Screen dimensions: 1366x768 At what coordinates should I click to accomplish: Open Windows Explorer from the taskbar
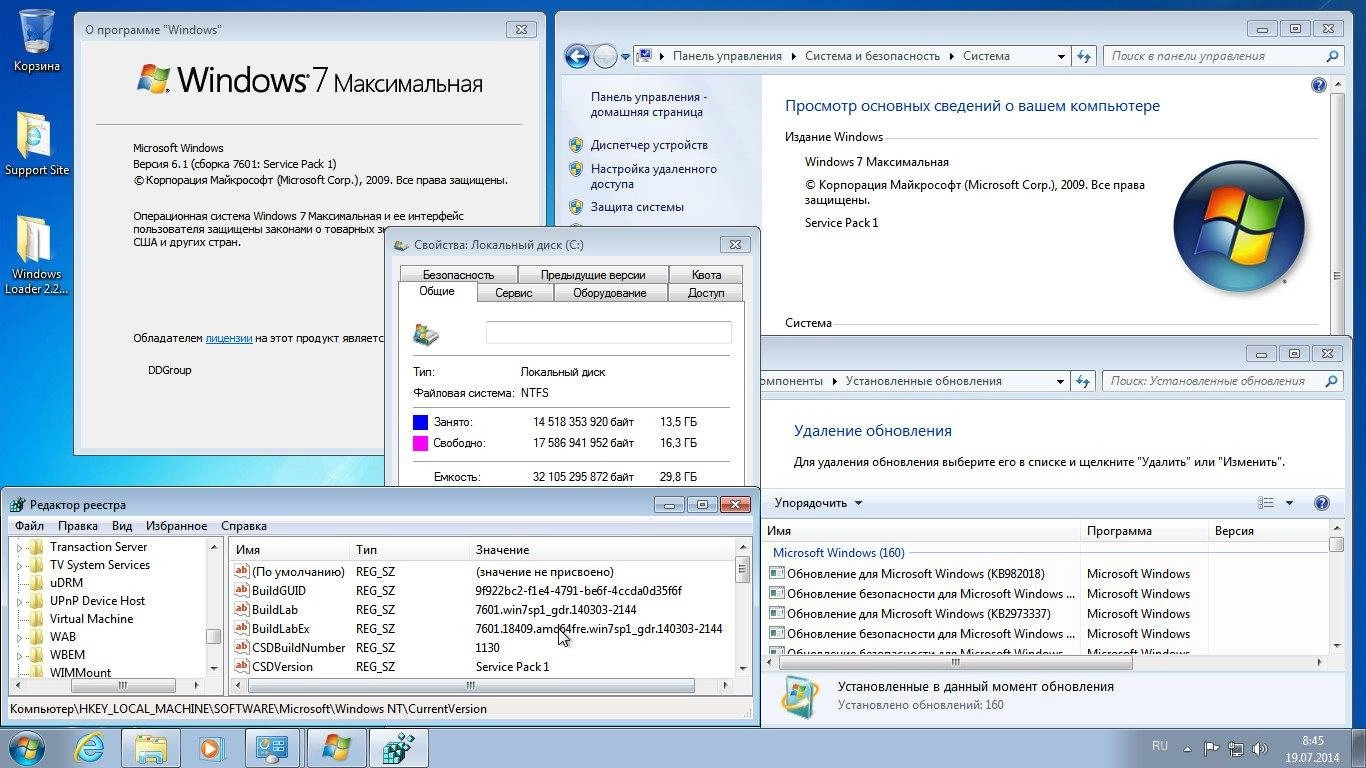coord(150,747)
